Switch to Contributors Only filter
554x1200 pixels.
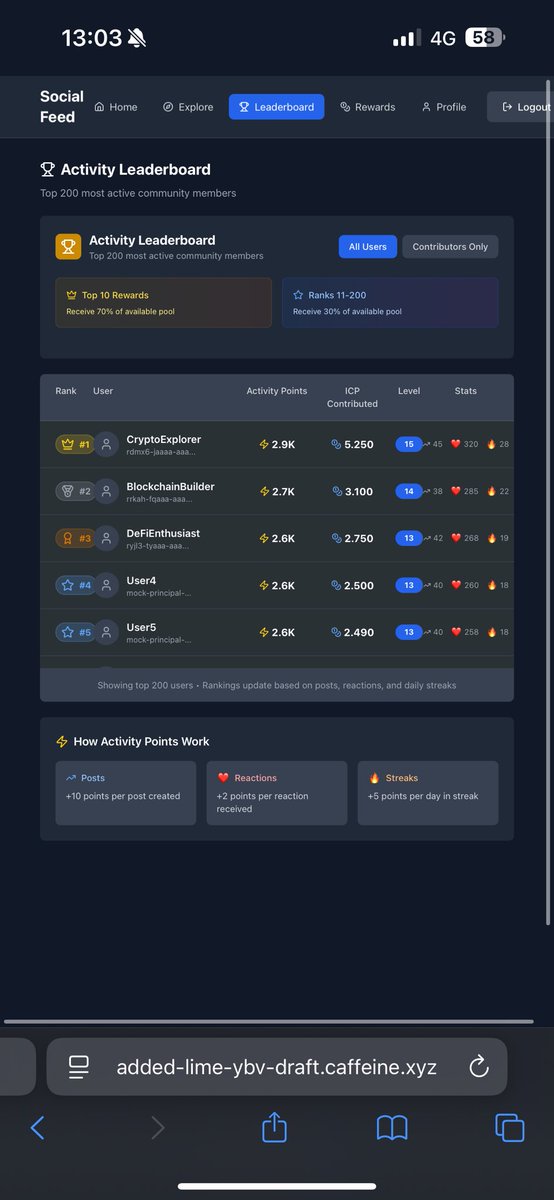tap(450, 247)
